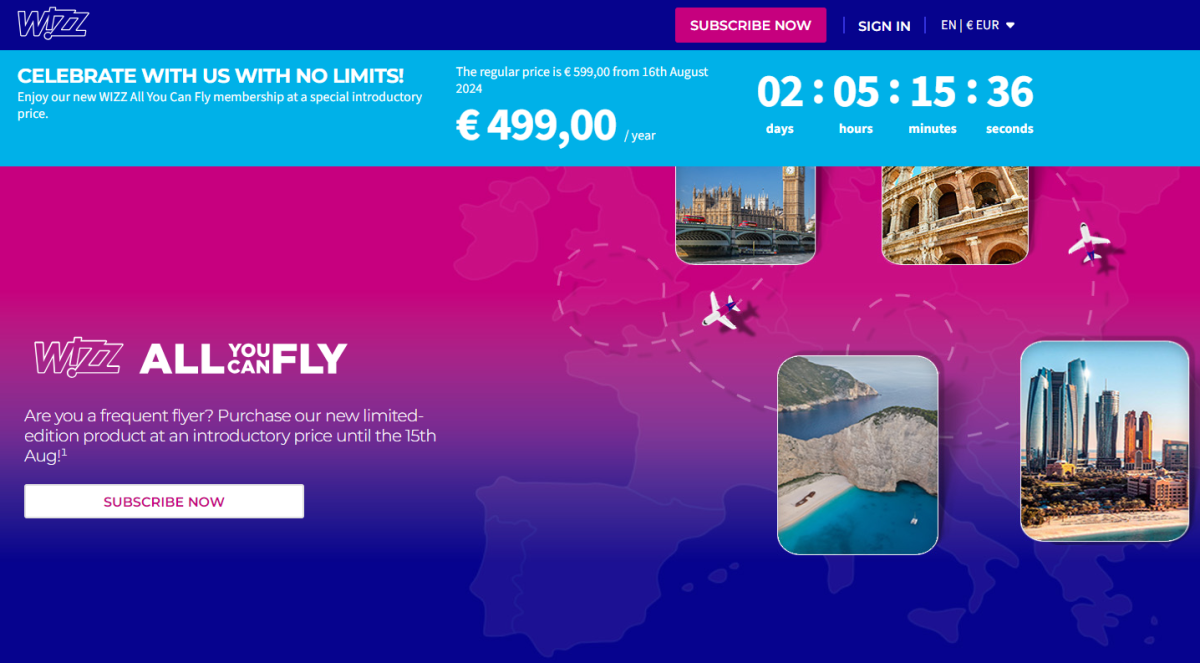Click the € 499,00 per year price

555,126
